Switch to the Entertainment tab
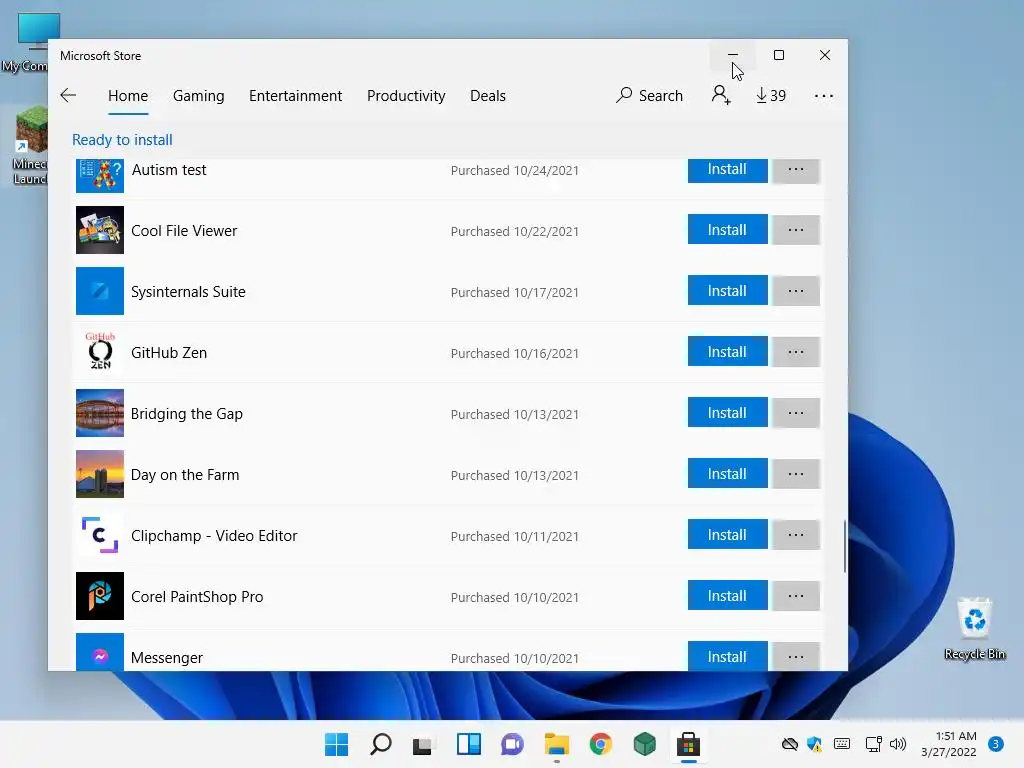This screenshot has height=768, width=1024. 295,95
